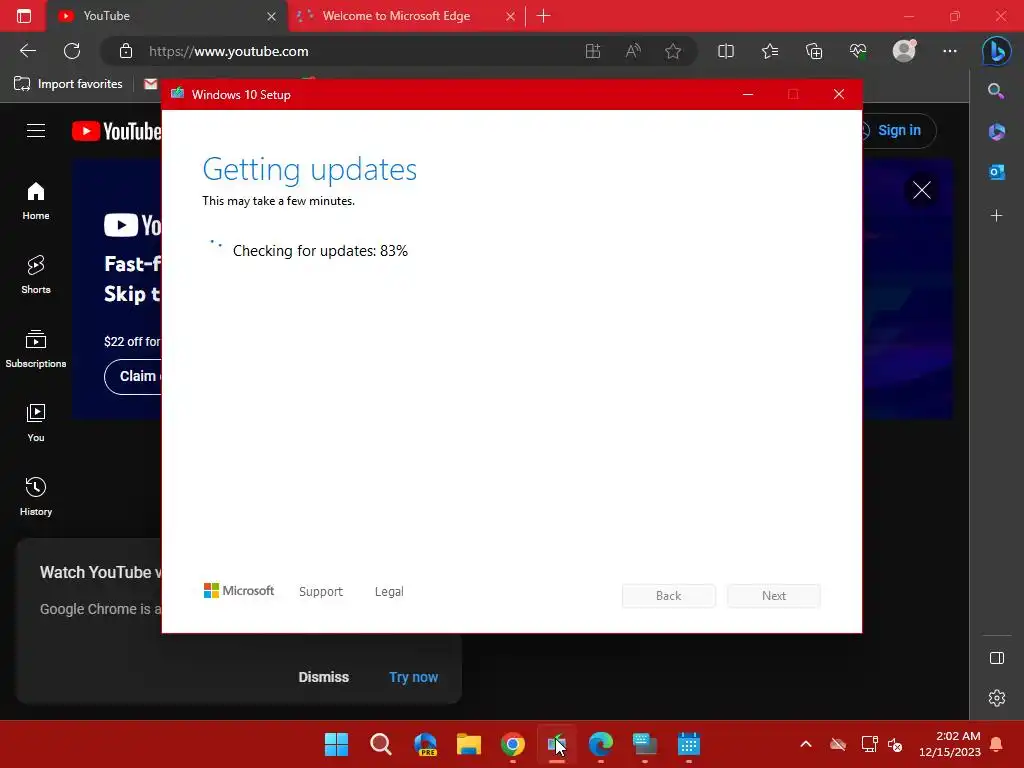This screenshot has height=768, width=1024.
Task: Toggle the sidebar panel layout icon
Action: [997, 658]
